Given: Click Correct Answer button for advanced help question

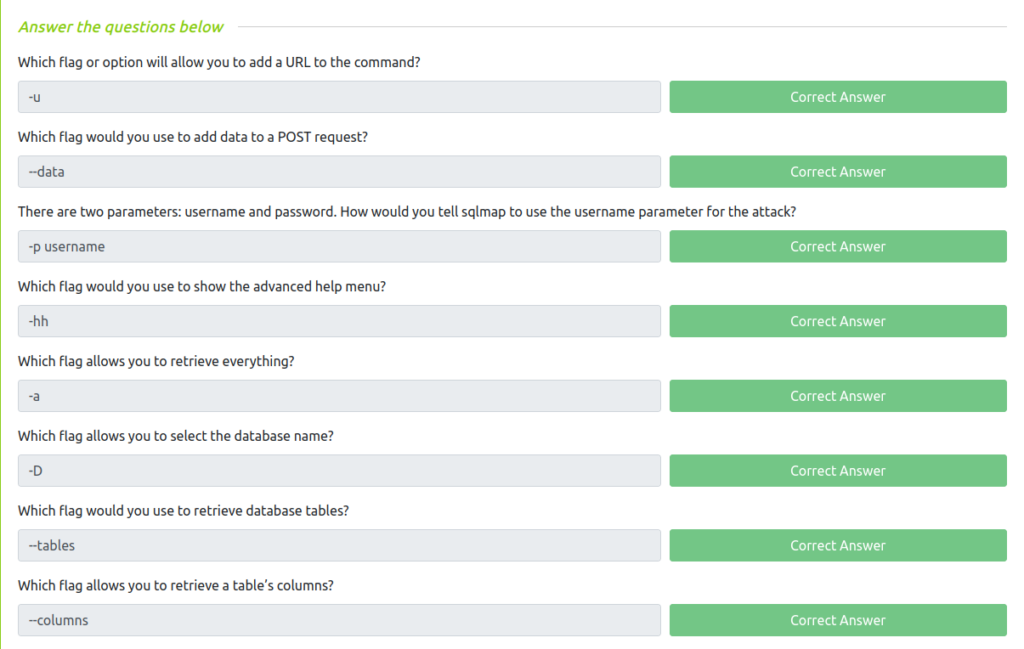Looking at the screenshot, I should tap(838, 321).
